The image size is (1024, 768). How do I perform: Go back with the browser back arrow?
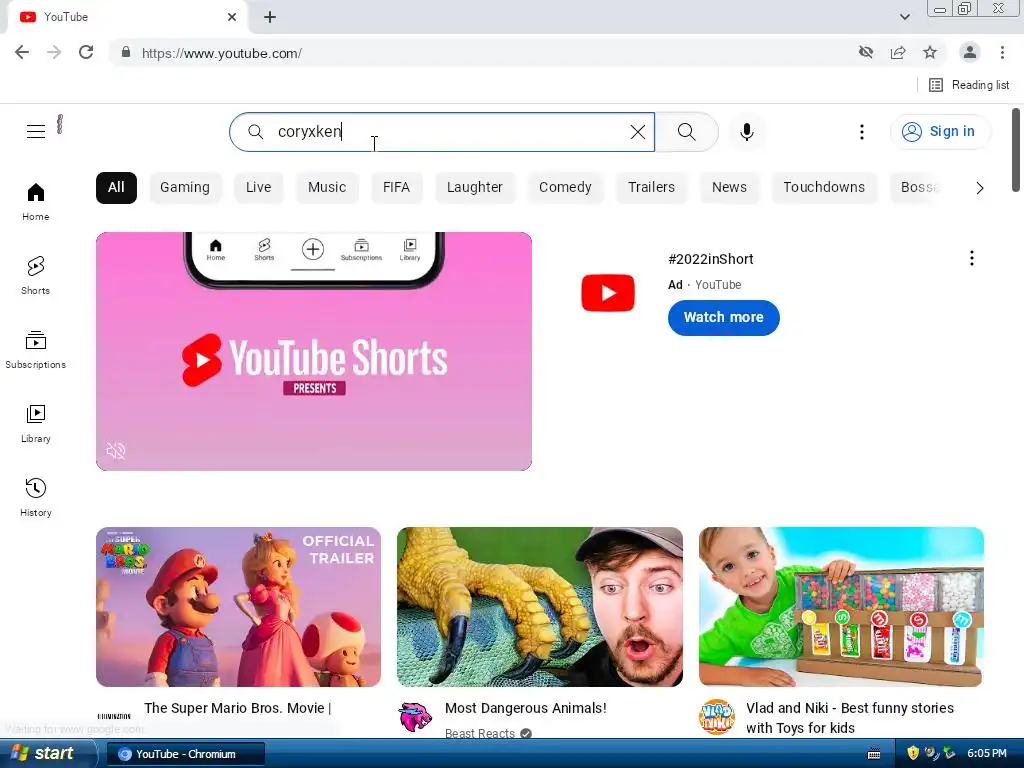click(x=22, y=52)
